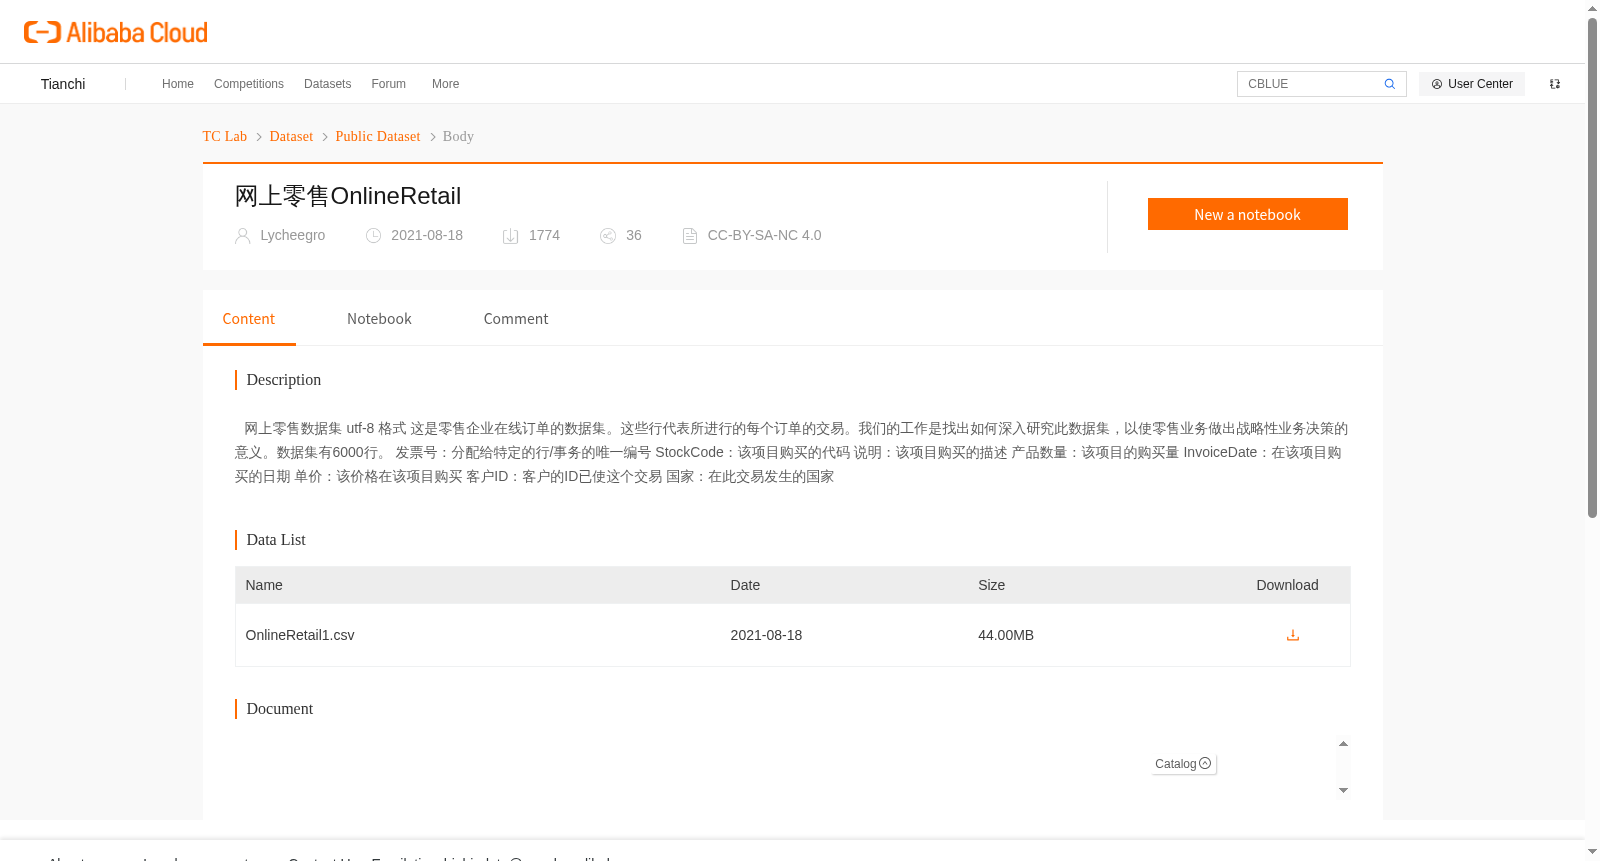The height and width of the screenshot is (861, 1600).
Task: Click the license document icon
Action: 690,236
